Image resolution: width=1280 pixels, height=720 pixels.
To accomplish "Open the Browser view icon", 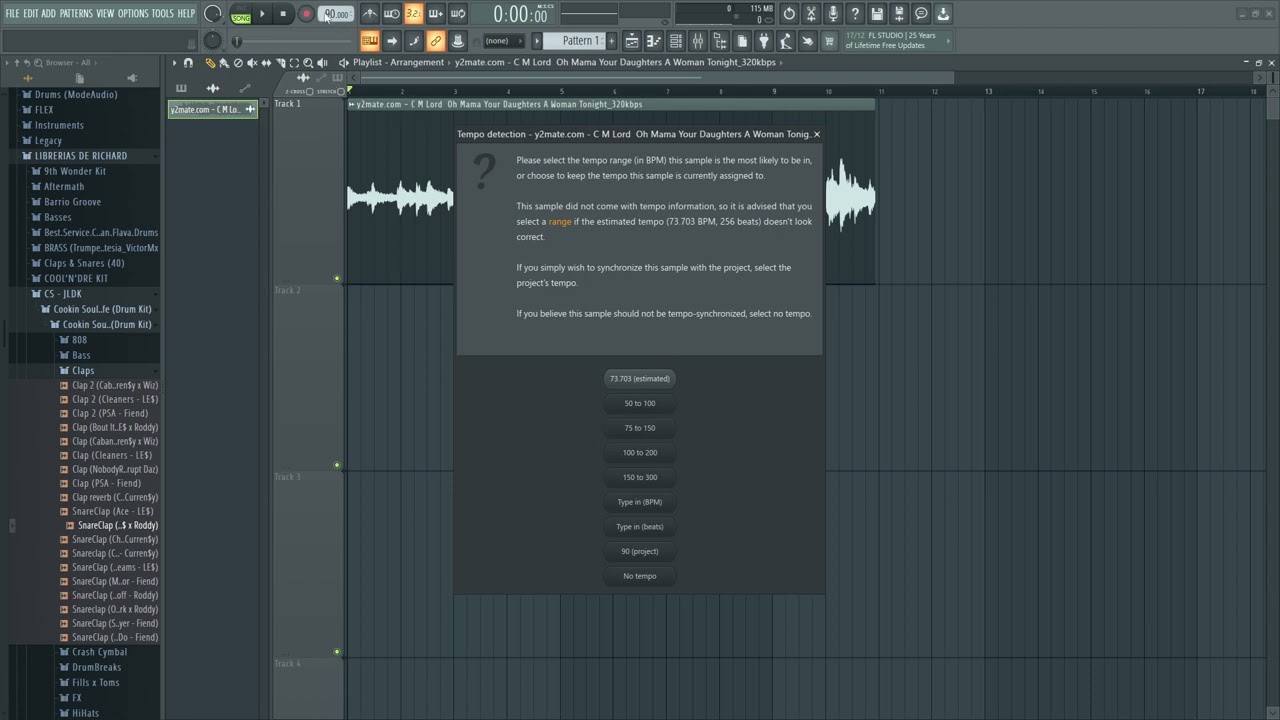I will point(720,41).
